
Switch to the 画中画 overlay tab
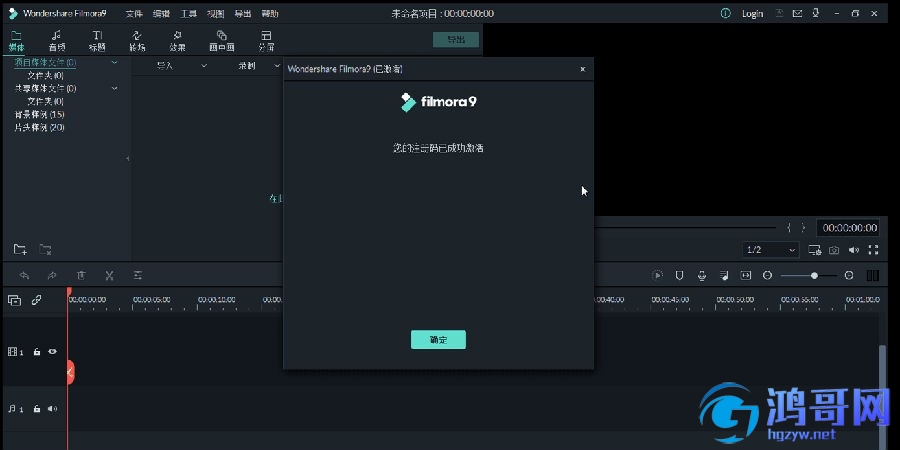222,41
